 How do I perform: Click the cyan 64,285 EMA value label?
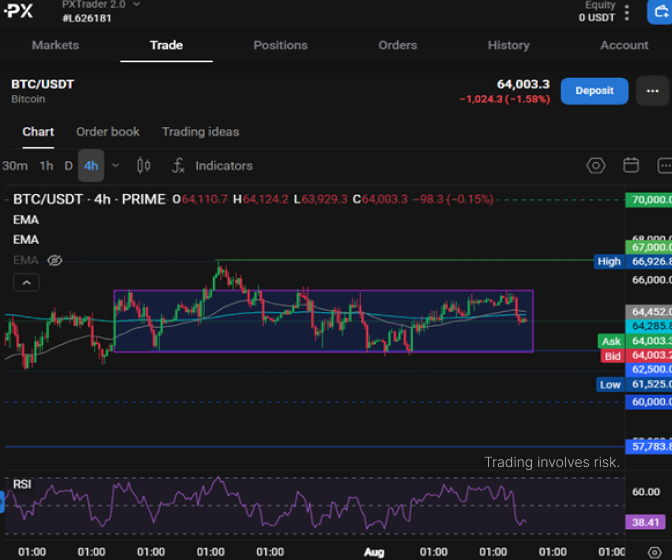(649, 326)
